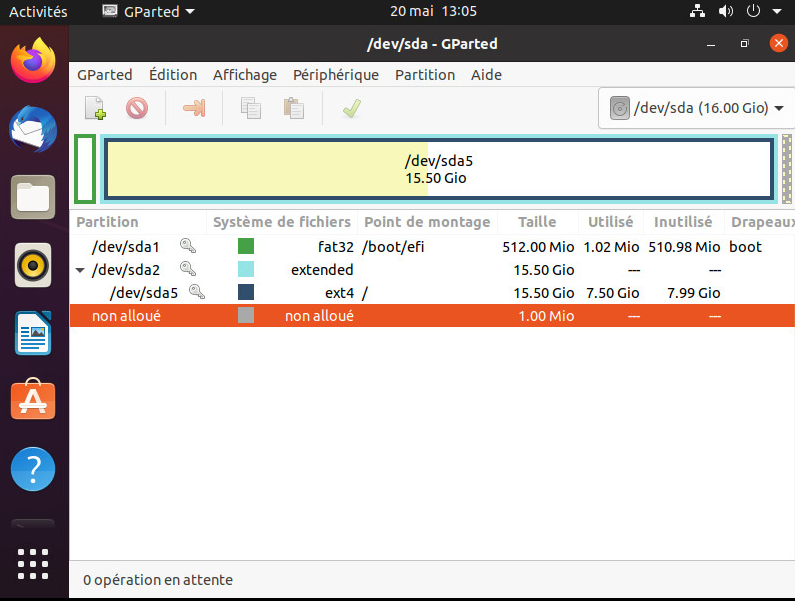Screen dimensions: 795x601
Task: Click the 1.02 Mio used value
Action: [x=611, y=247]
